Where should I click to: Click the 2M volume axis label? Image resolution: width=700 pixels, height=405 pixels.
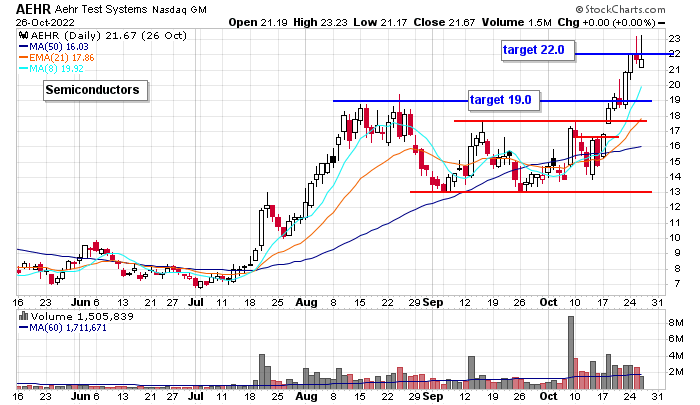tap(675, 372)
